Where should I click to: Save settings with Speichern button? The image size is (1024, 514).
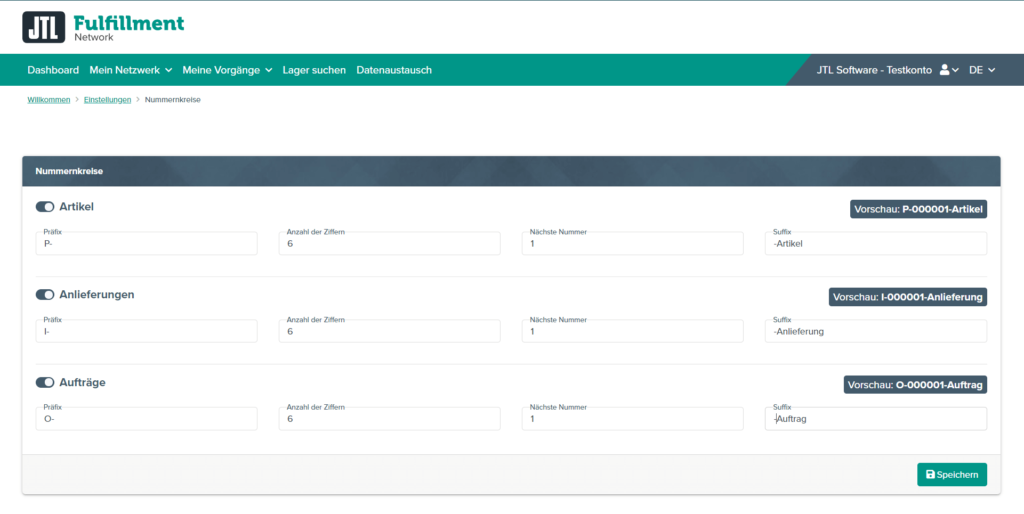coord(952,475)
